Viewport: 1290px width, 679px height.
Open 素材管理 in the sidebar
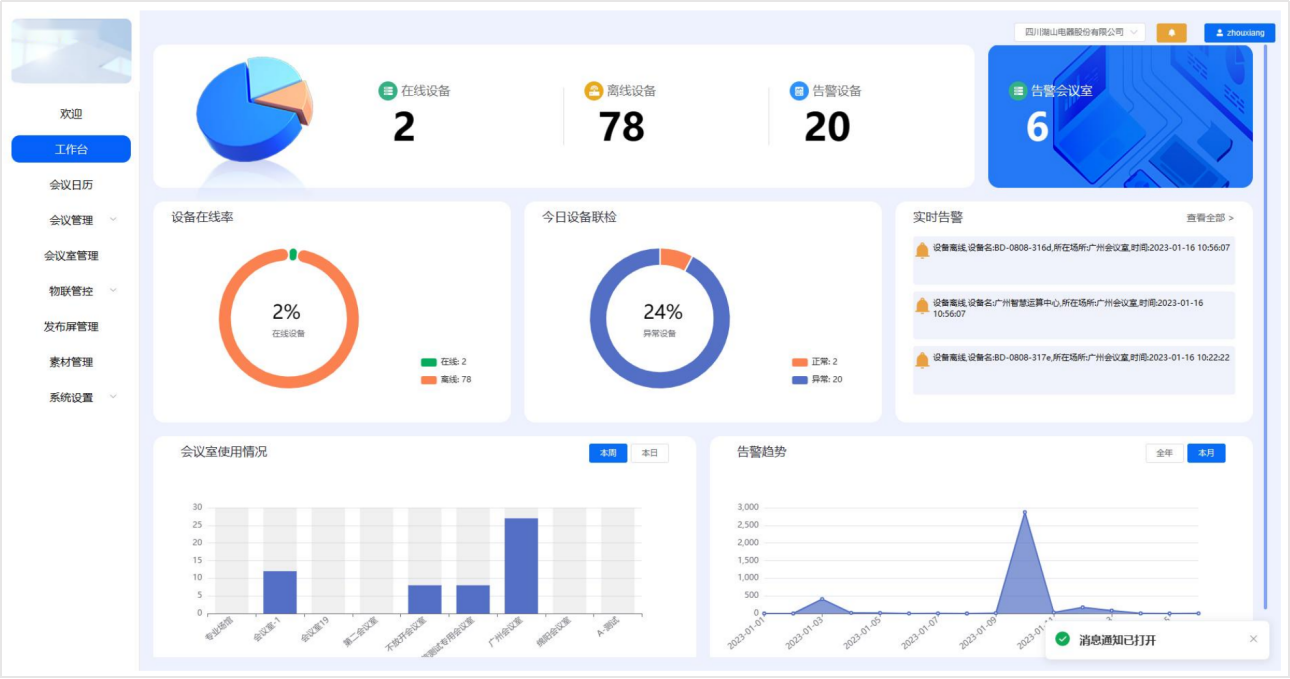click(71, 362)
